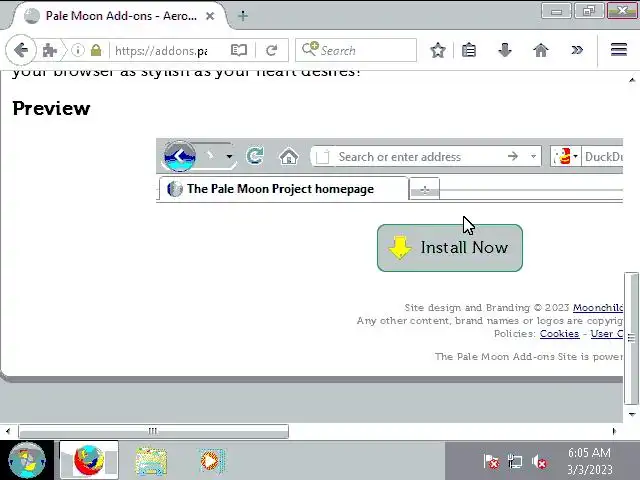Open the Cookies policy link
This screenshot has width=640, height=480.
coord(559,333)
